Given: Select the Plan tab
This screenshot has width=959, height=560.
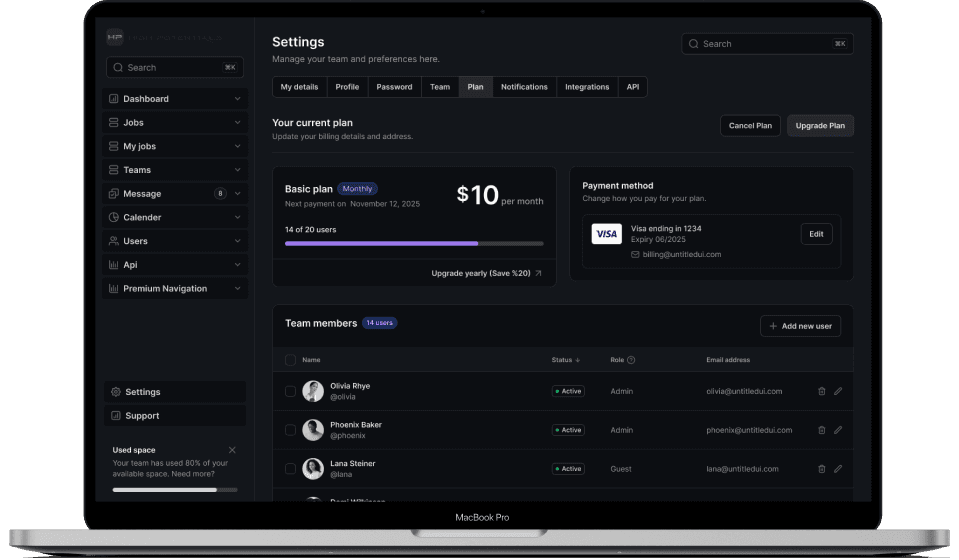Looking at the screenshot, I should 476,87.
